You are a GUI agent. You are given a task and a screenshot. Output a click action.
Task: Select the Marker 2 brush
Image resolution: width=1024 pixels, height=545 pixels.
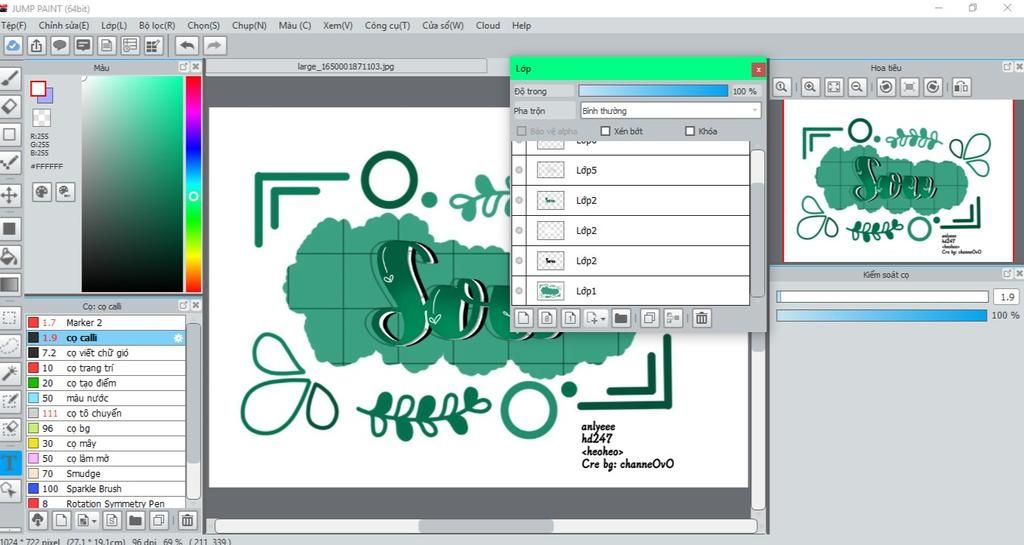tap(106, 322)
